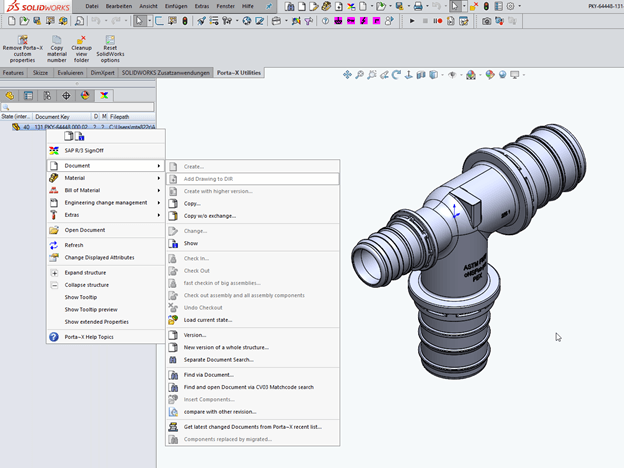Image resolution: width=624 pixels, height=468 pixels.
Task: Click Cleanup view folder icon
Action: tap(81, 41)
